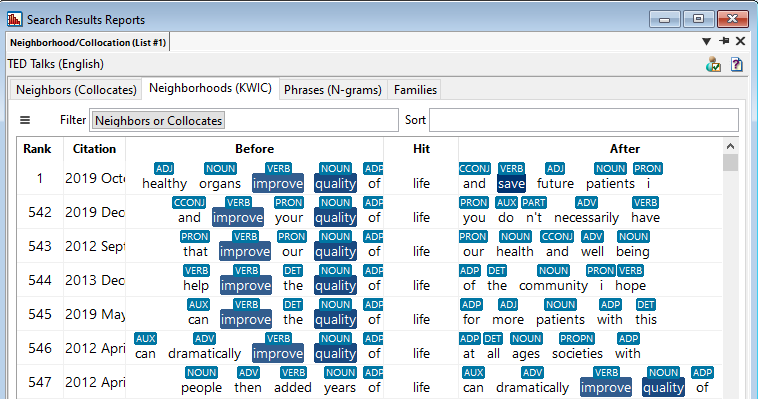The image size is (758, 399).
Task: Minimize the Search Results Reports window
Action: (x=664, y=19)
